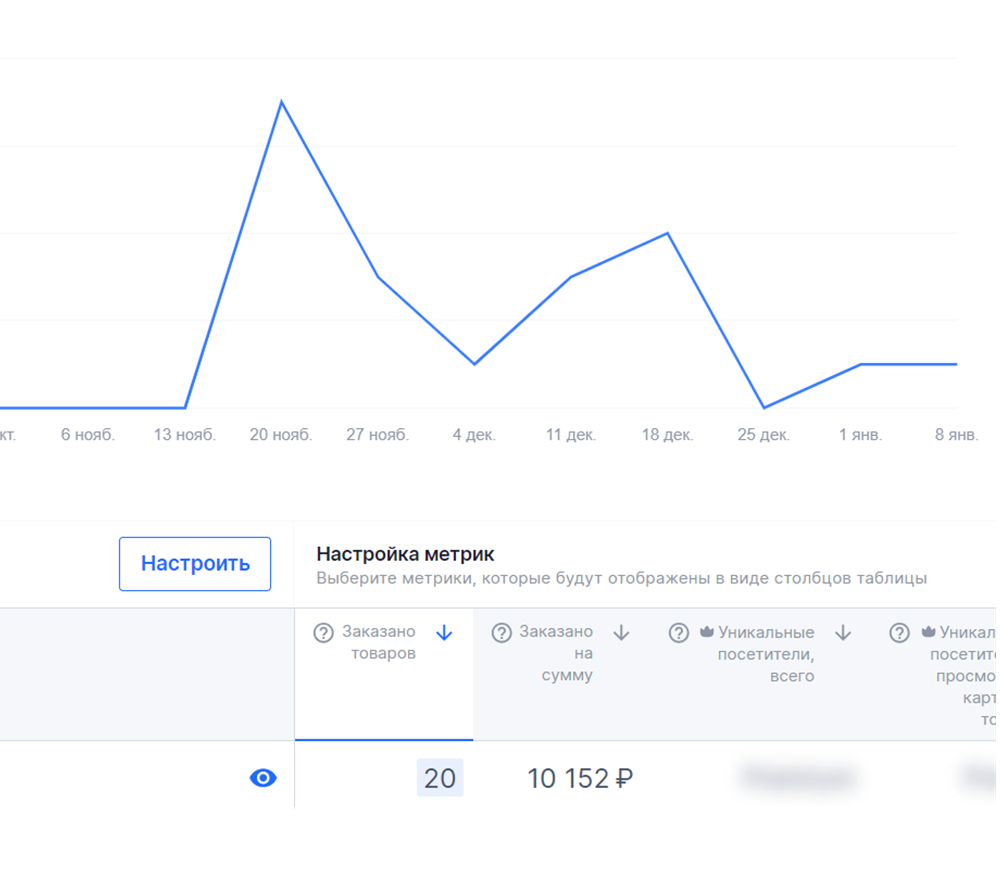The image size is (1000, 878).
Task: Click the 1 янв. axis label
Action: 860,435
